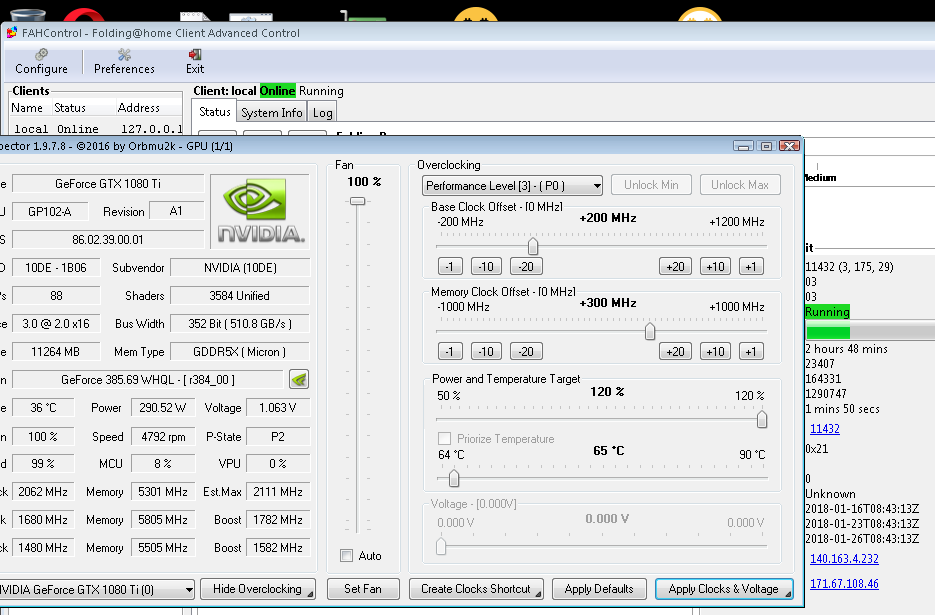Click Apply Clocks & Voltage button
935x615 pixels.
[x=723, y=589]
